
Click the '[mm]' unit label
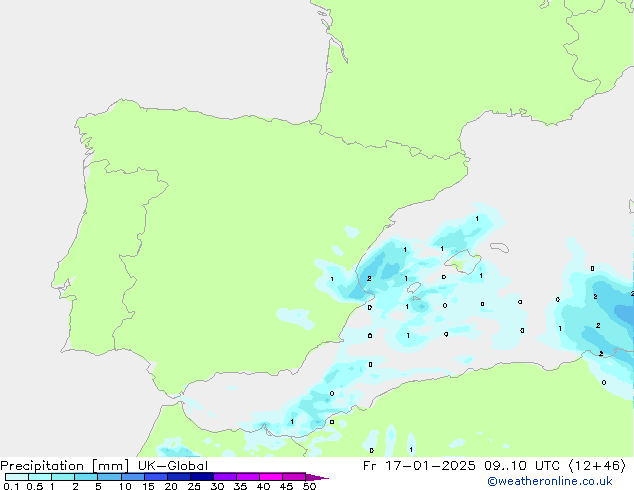click(110, 466)
